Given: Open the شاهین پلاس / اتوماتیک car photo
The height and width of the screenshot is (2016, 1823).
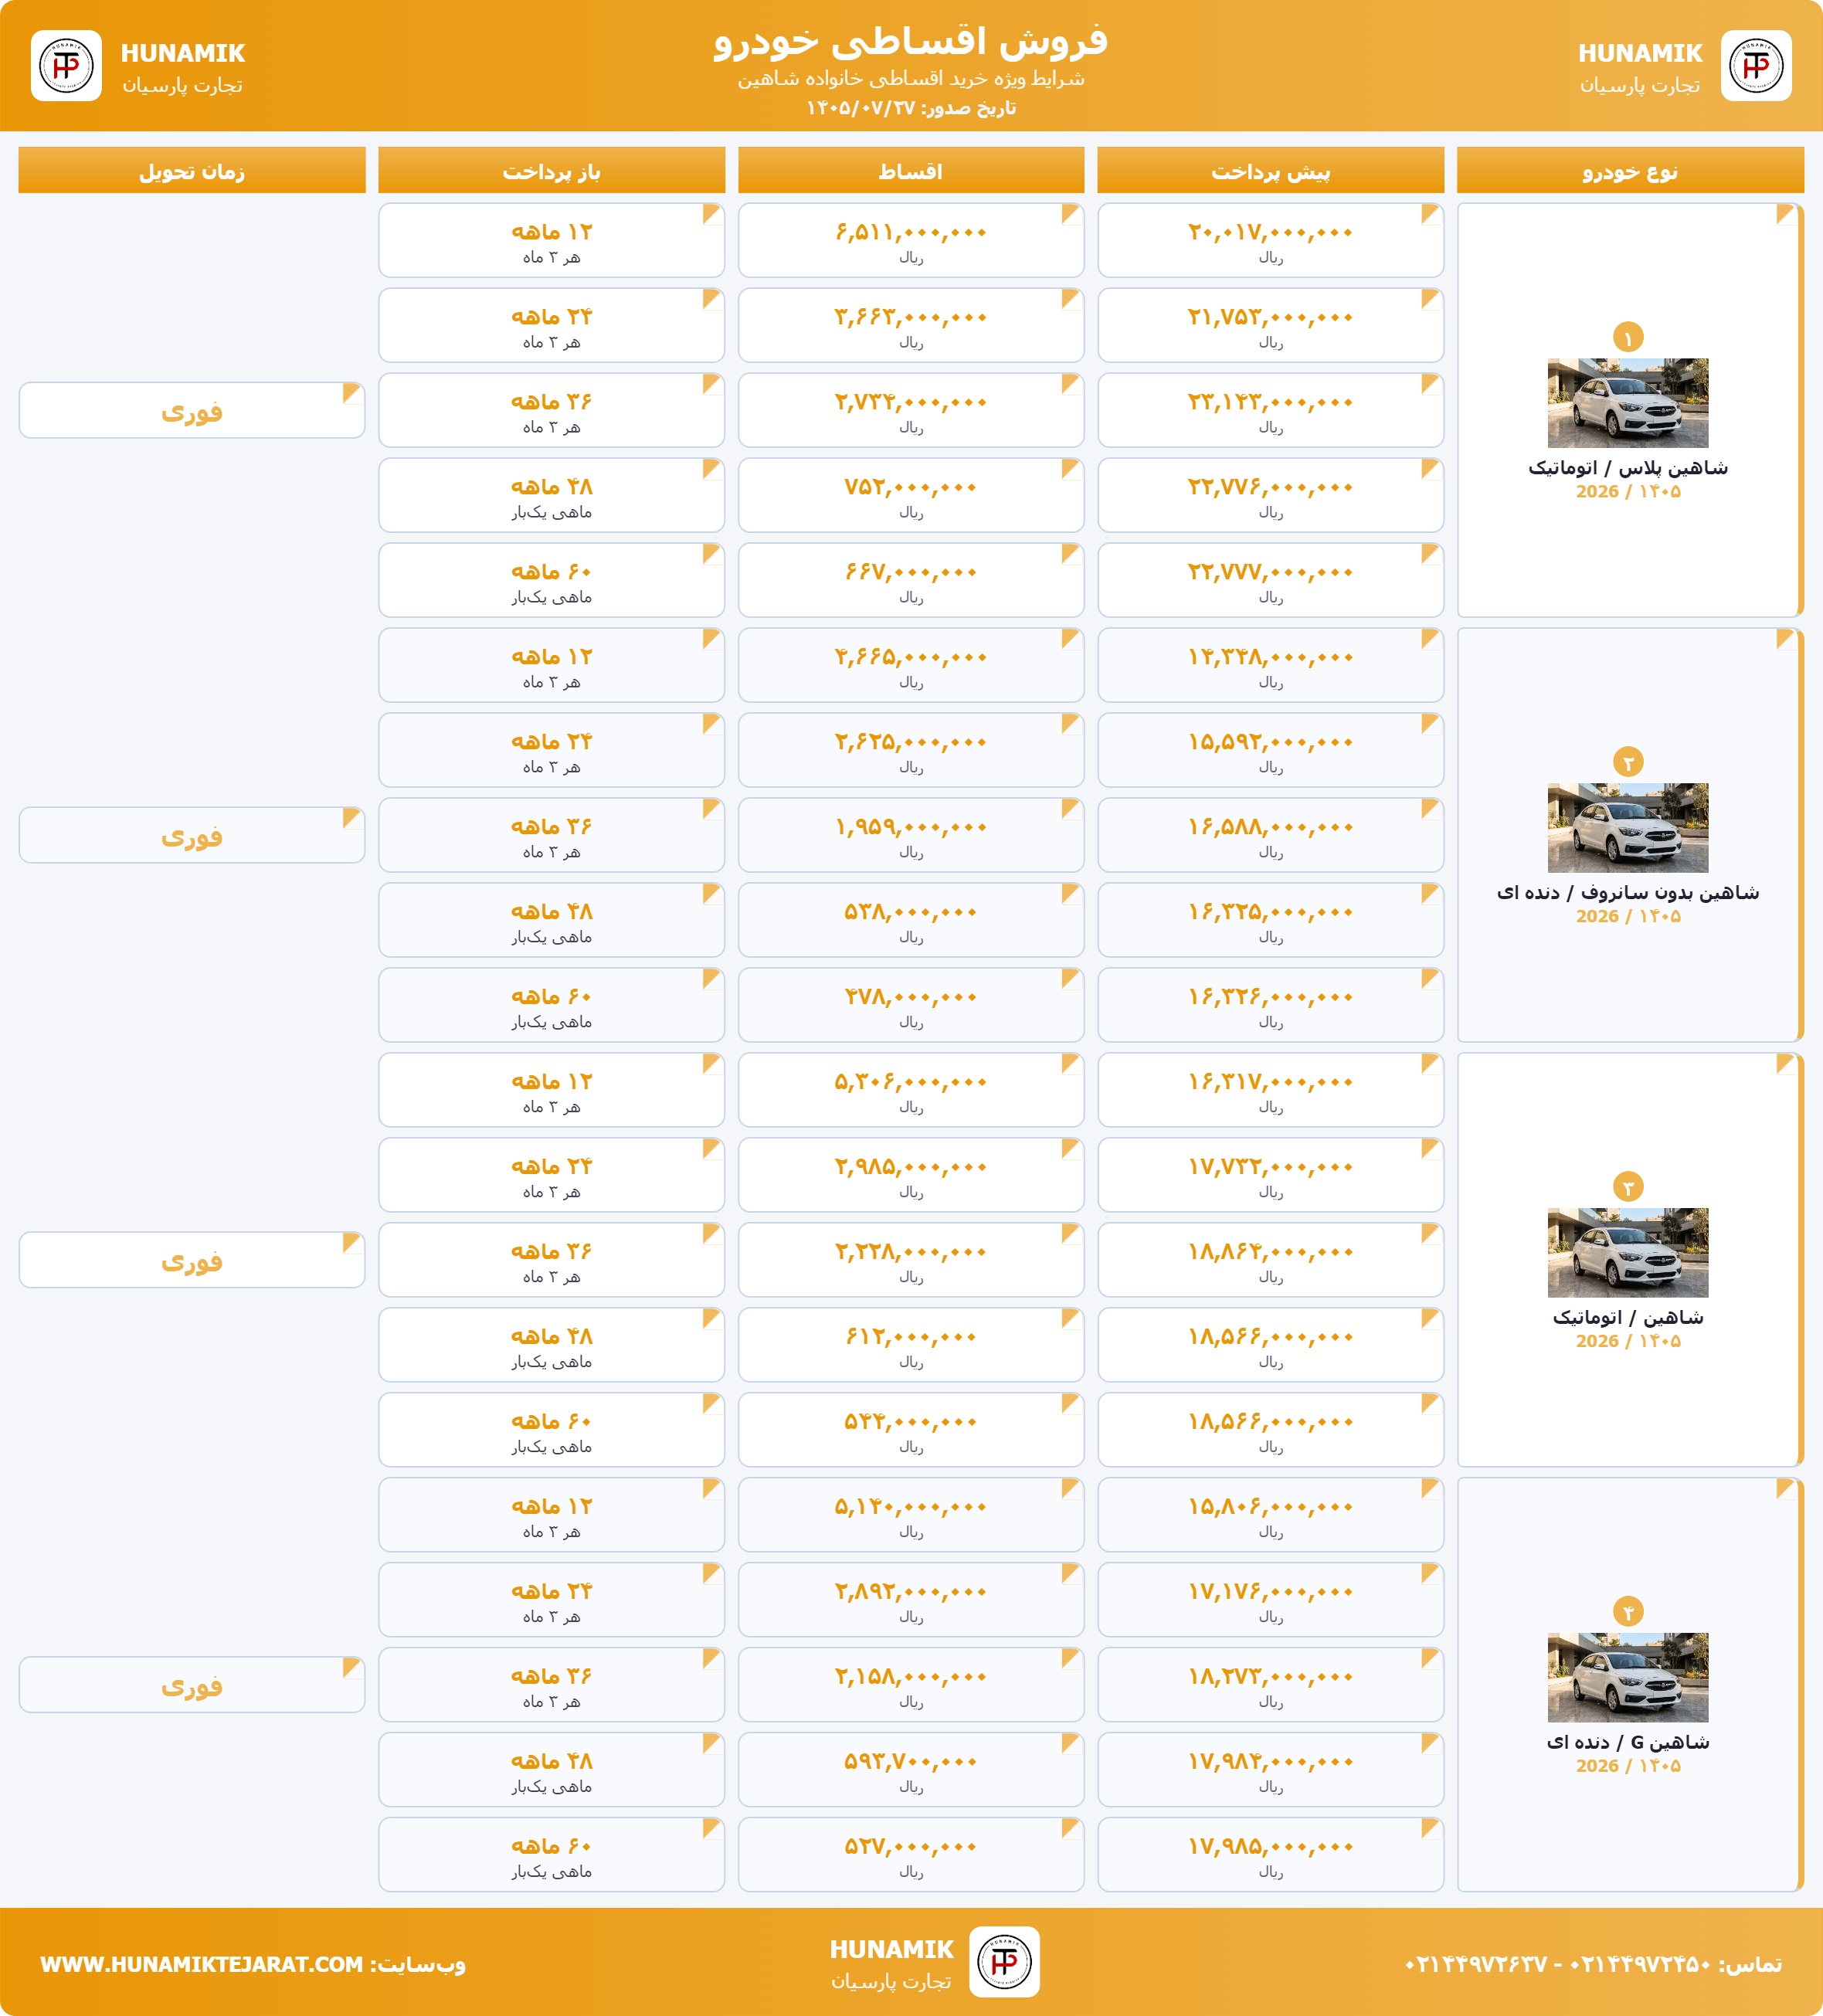Looking at the screenshot, I should (1628, 403).
